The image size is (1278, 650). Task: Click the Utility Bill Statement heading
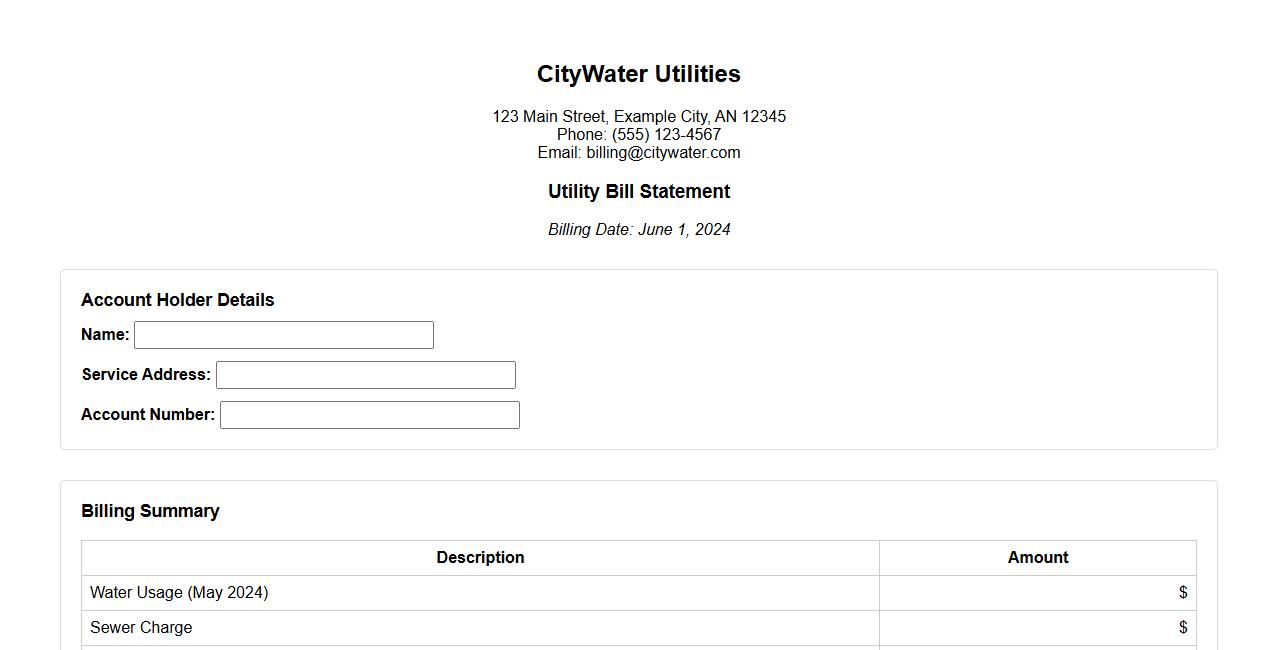[639, 192]
